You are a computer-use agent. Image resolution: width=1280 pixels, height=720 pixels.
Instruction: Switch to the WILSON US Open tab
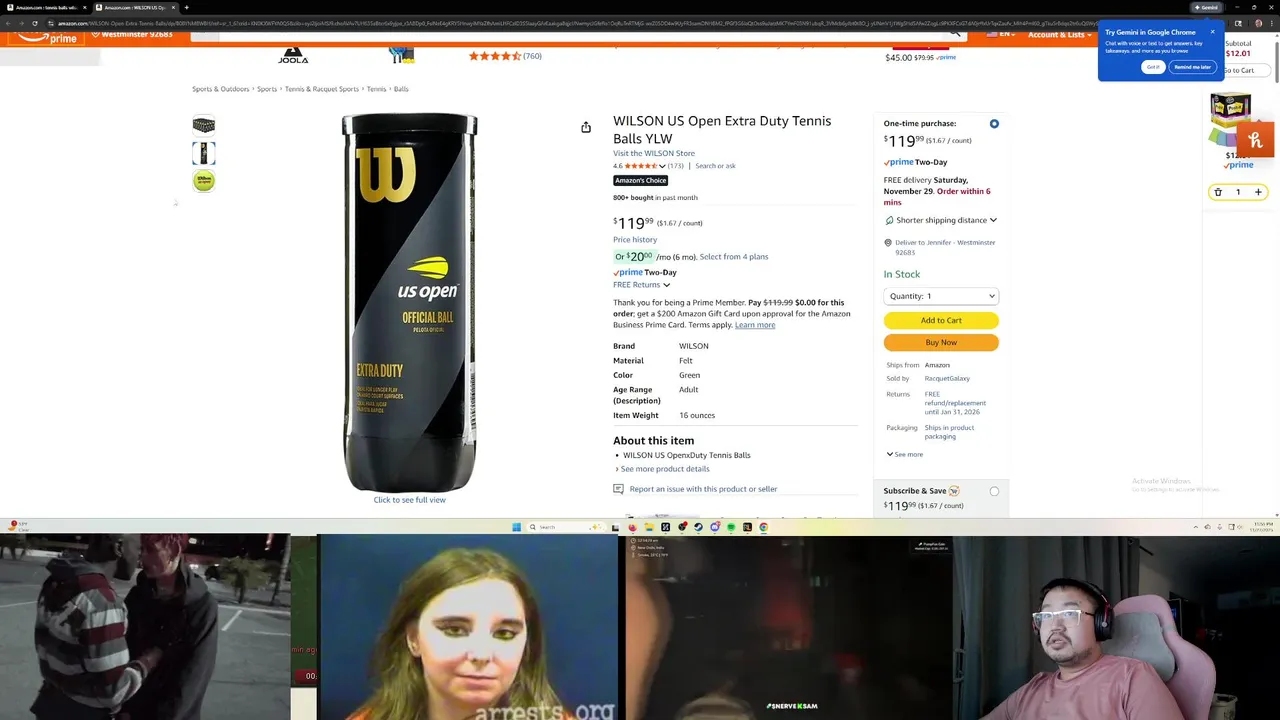click(135, 7)
